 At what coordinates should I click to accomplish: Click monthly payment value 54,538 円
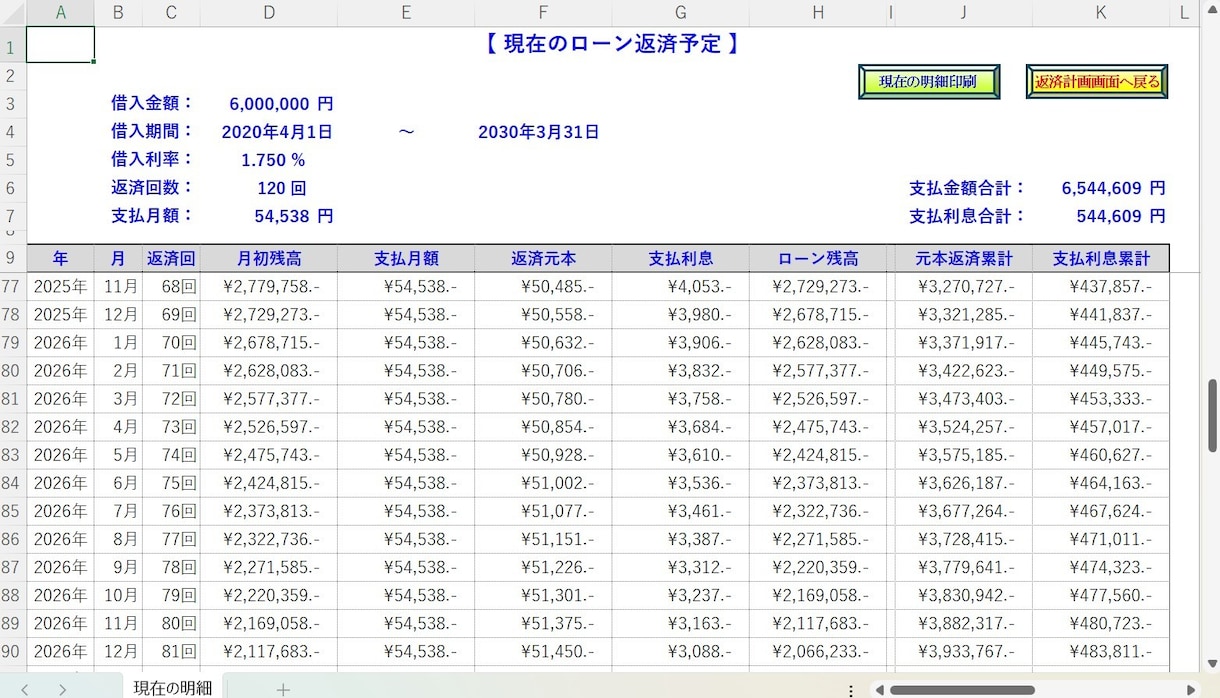click(x=294, y=215)
